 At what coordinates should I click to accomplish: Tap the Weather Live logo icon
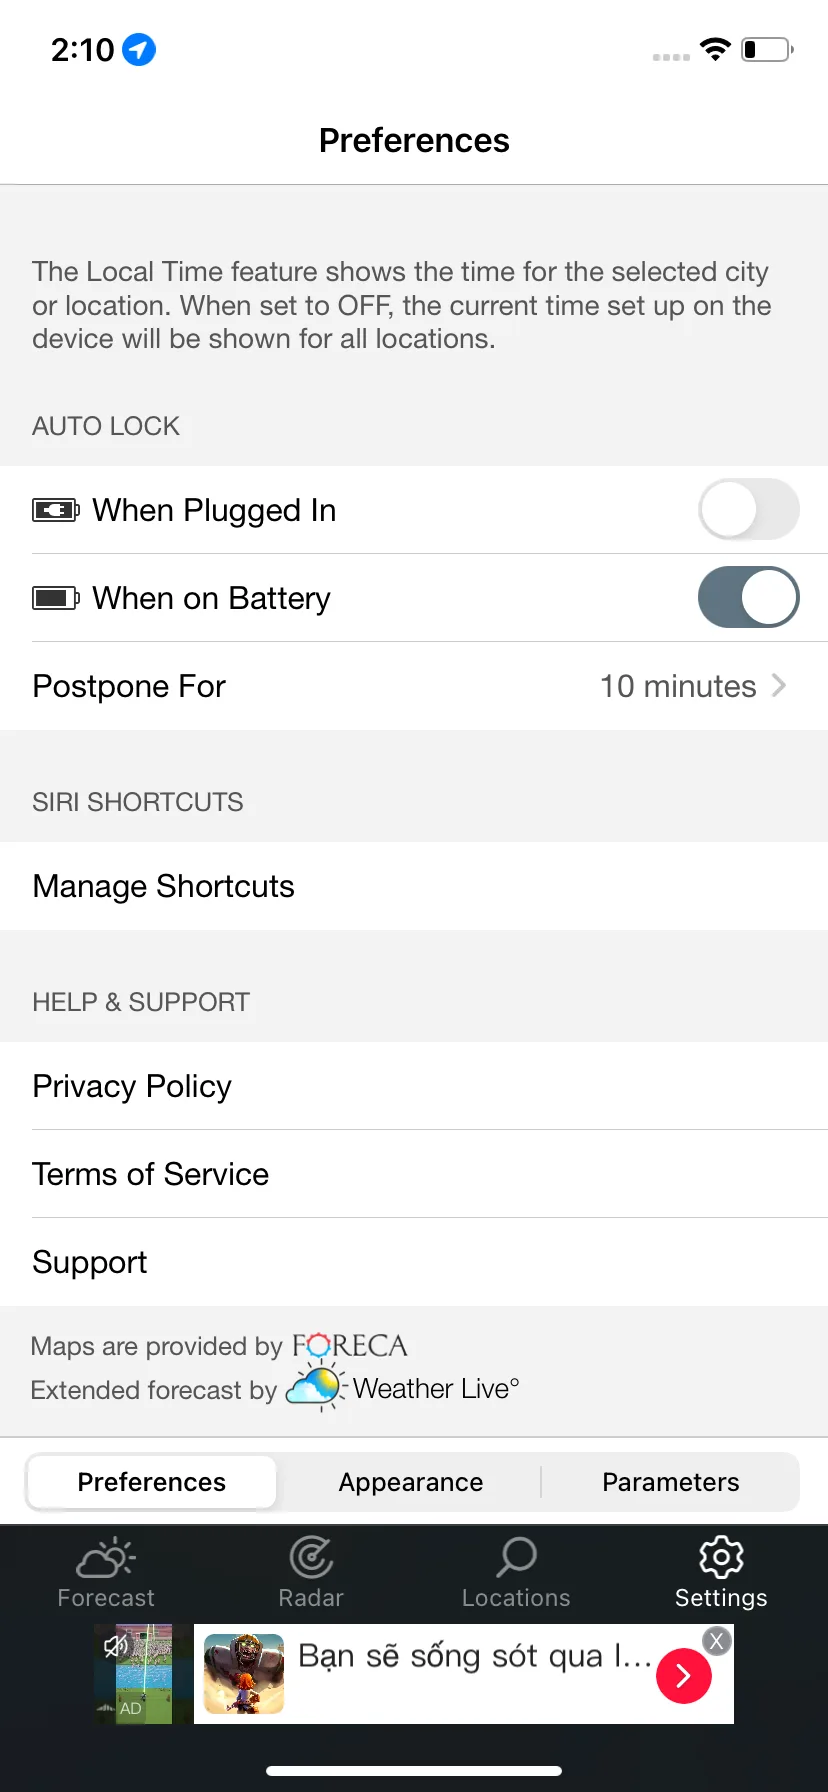pyautogui.click(x=314, y=1387)
